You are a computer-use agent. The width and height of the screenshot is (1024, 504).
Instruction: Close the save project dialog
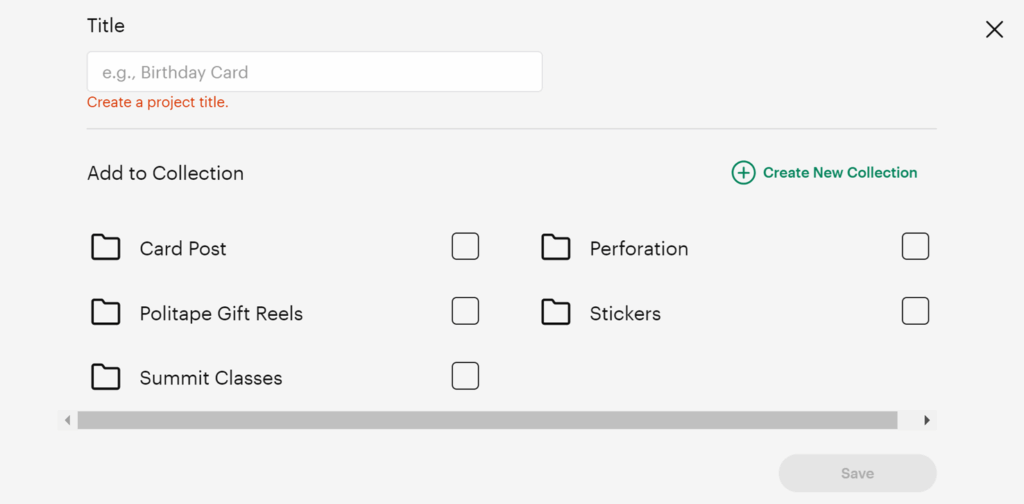click(x=994, y=29)
